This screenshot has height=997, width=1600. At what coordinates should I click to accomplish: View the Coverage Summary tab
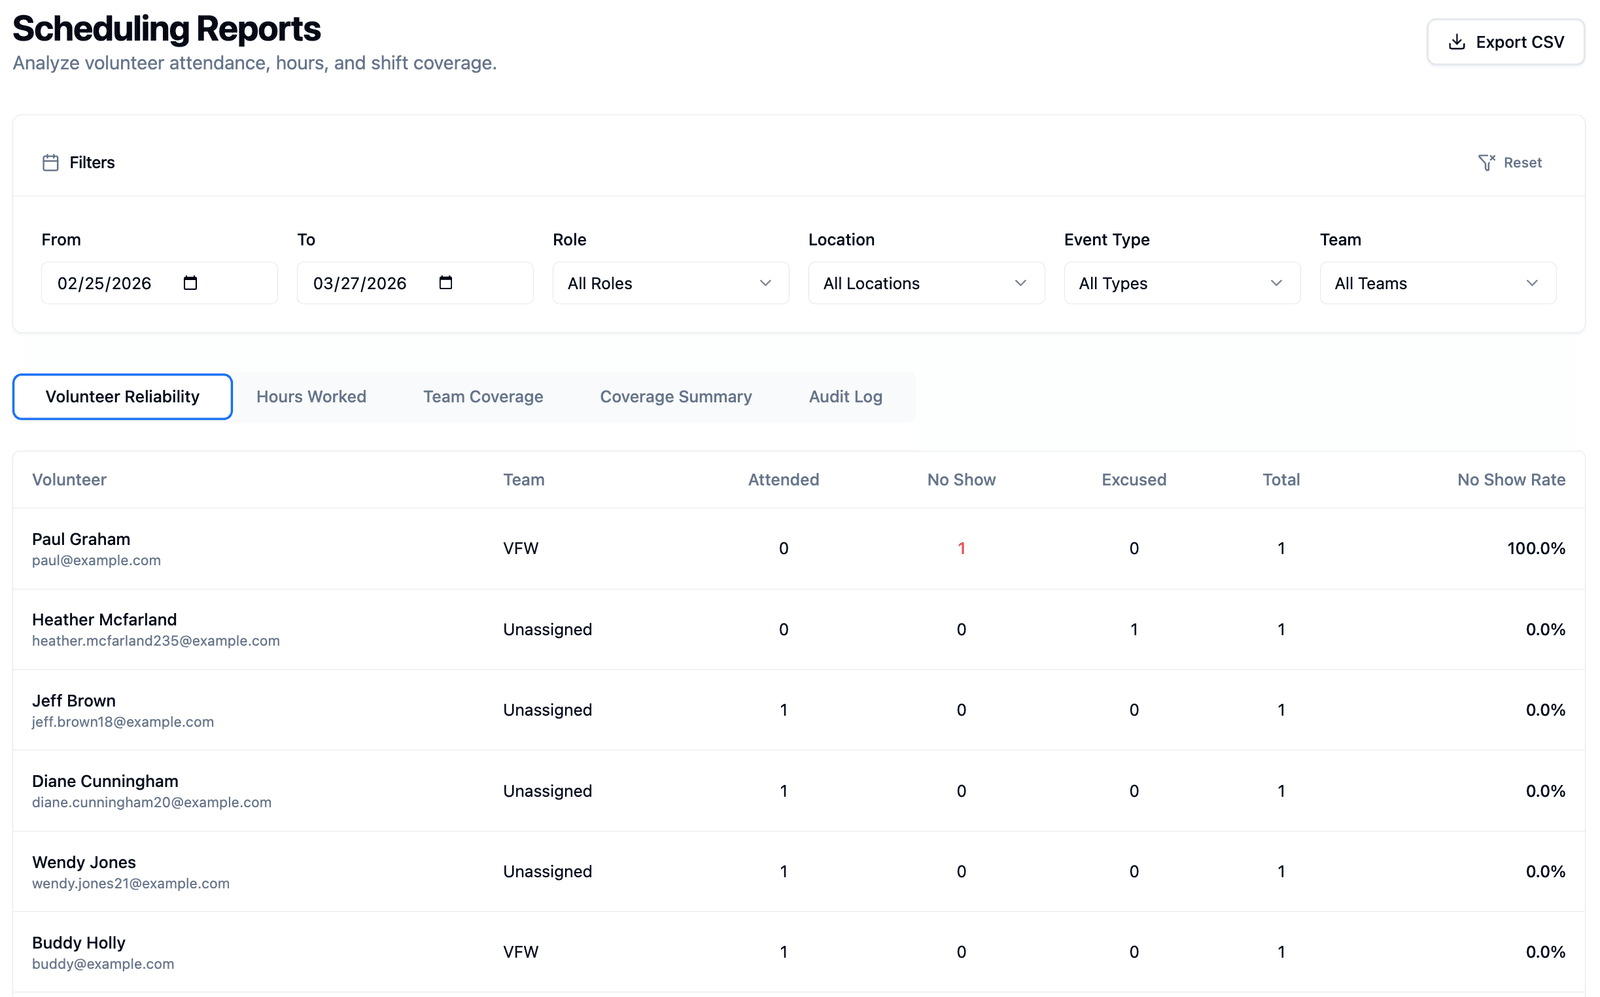click(x=675, y=396)
